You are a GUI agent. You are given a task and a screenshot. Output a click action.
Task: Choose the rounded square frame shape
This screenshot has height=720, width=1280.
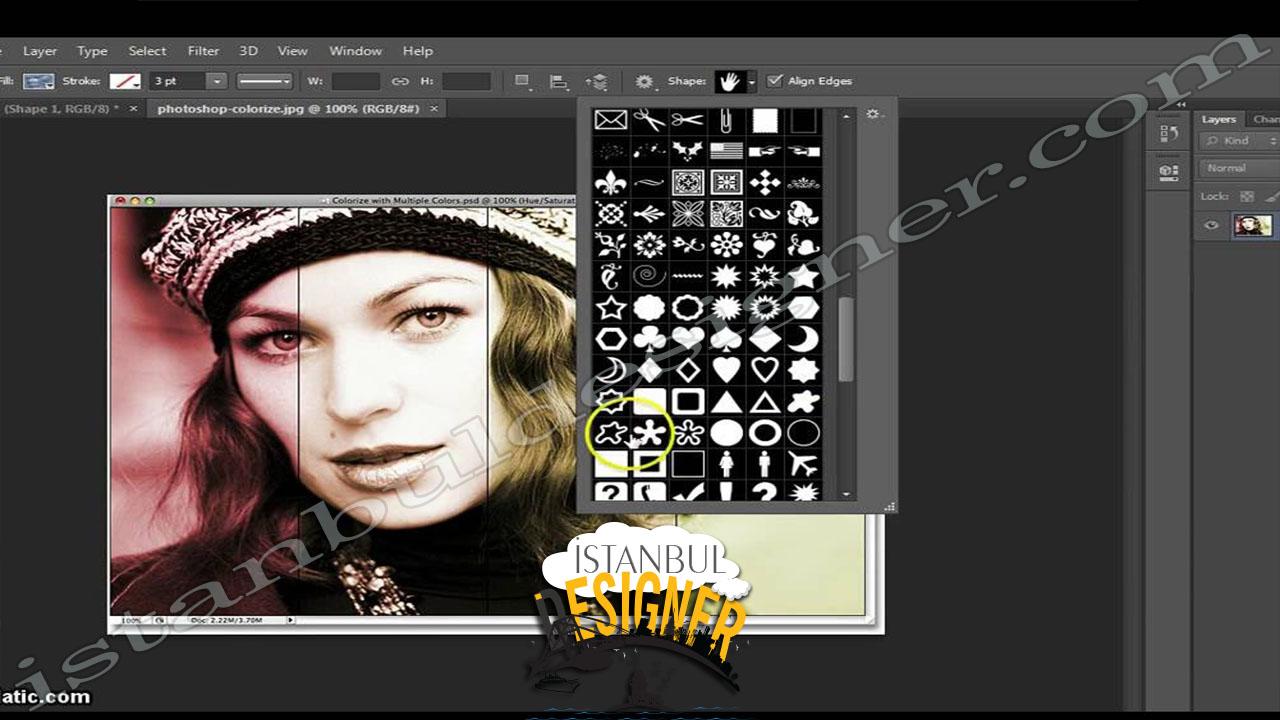pyautogui.click(x=688, y=402)
